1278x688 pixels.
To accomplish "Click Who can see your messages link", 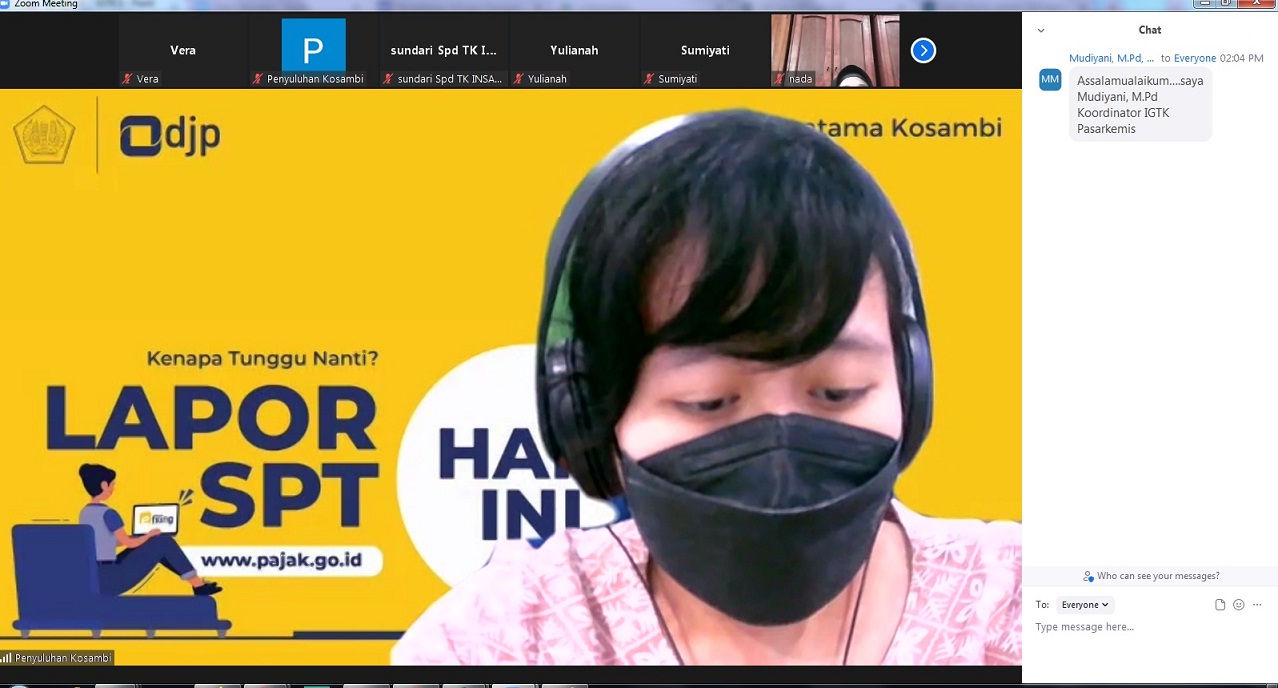I will pos(1157,576).
